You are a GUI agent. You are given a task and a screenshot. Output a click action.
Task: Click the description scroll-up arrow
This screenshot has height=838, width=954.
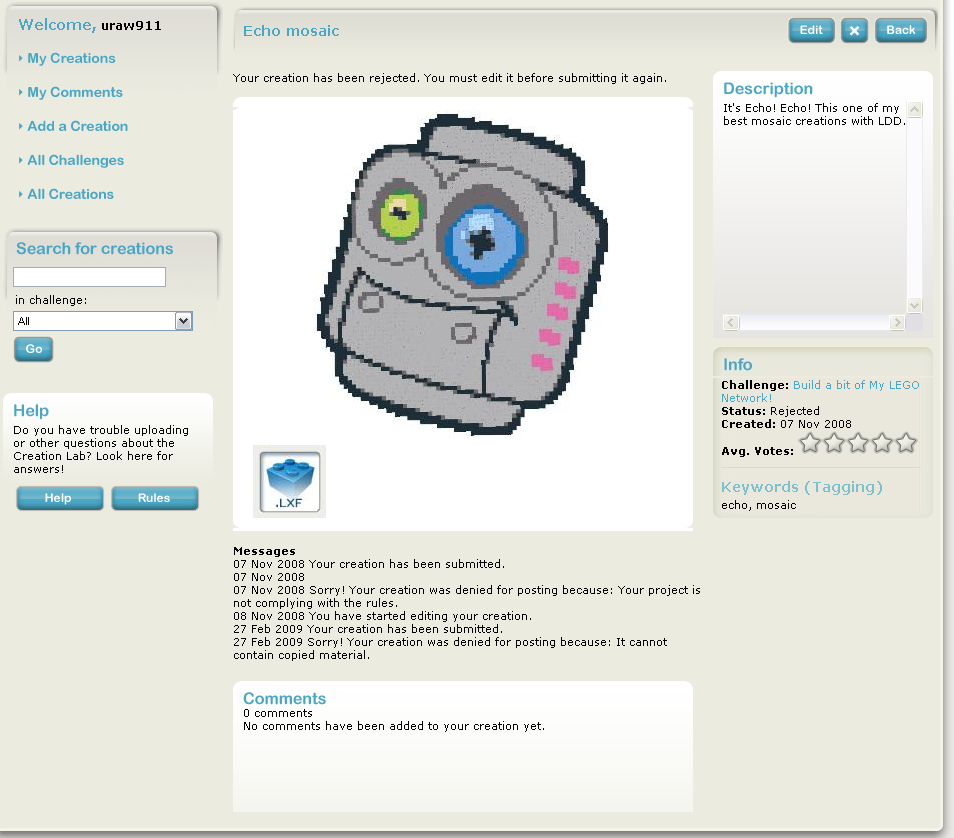point(914,110)
